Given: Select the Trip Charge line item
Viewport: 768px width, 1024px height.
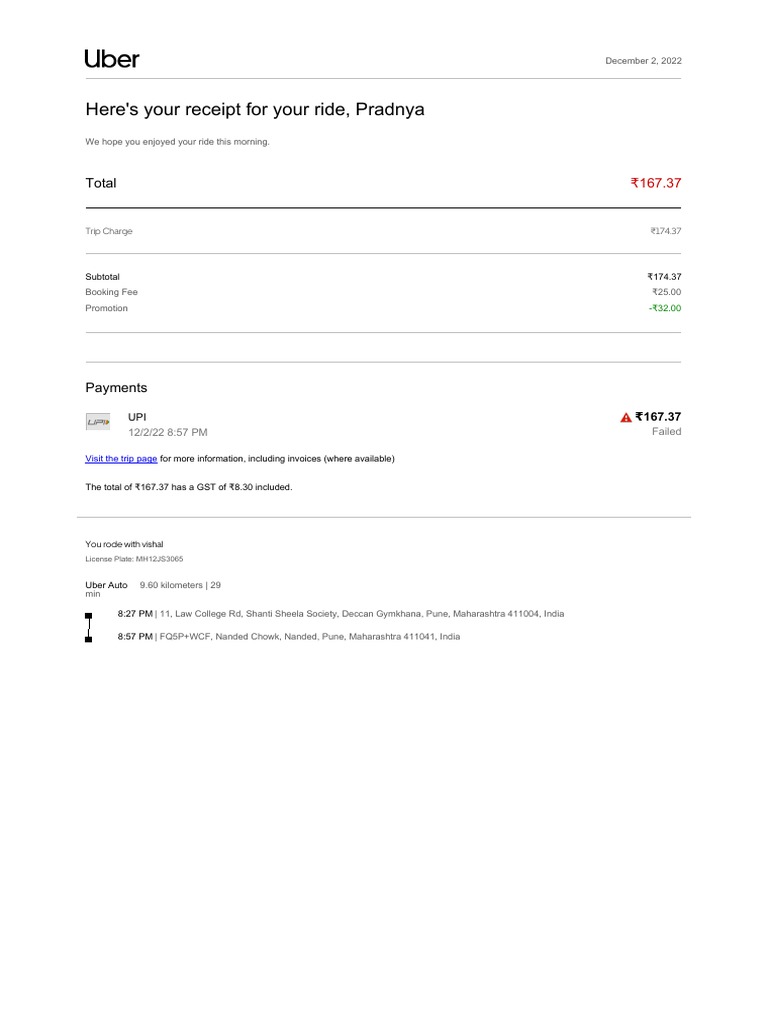Looking at the screenshot, I should point(383,231).
